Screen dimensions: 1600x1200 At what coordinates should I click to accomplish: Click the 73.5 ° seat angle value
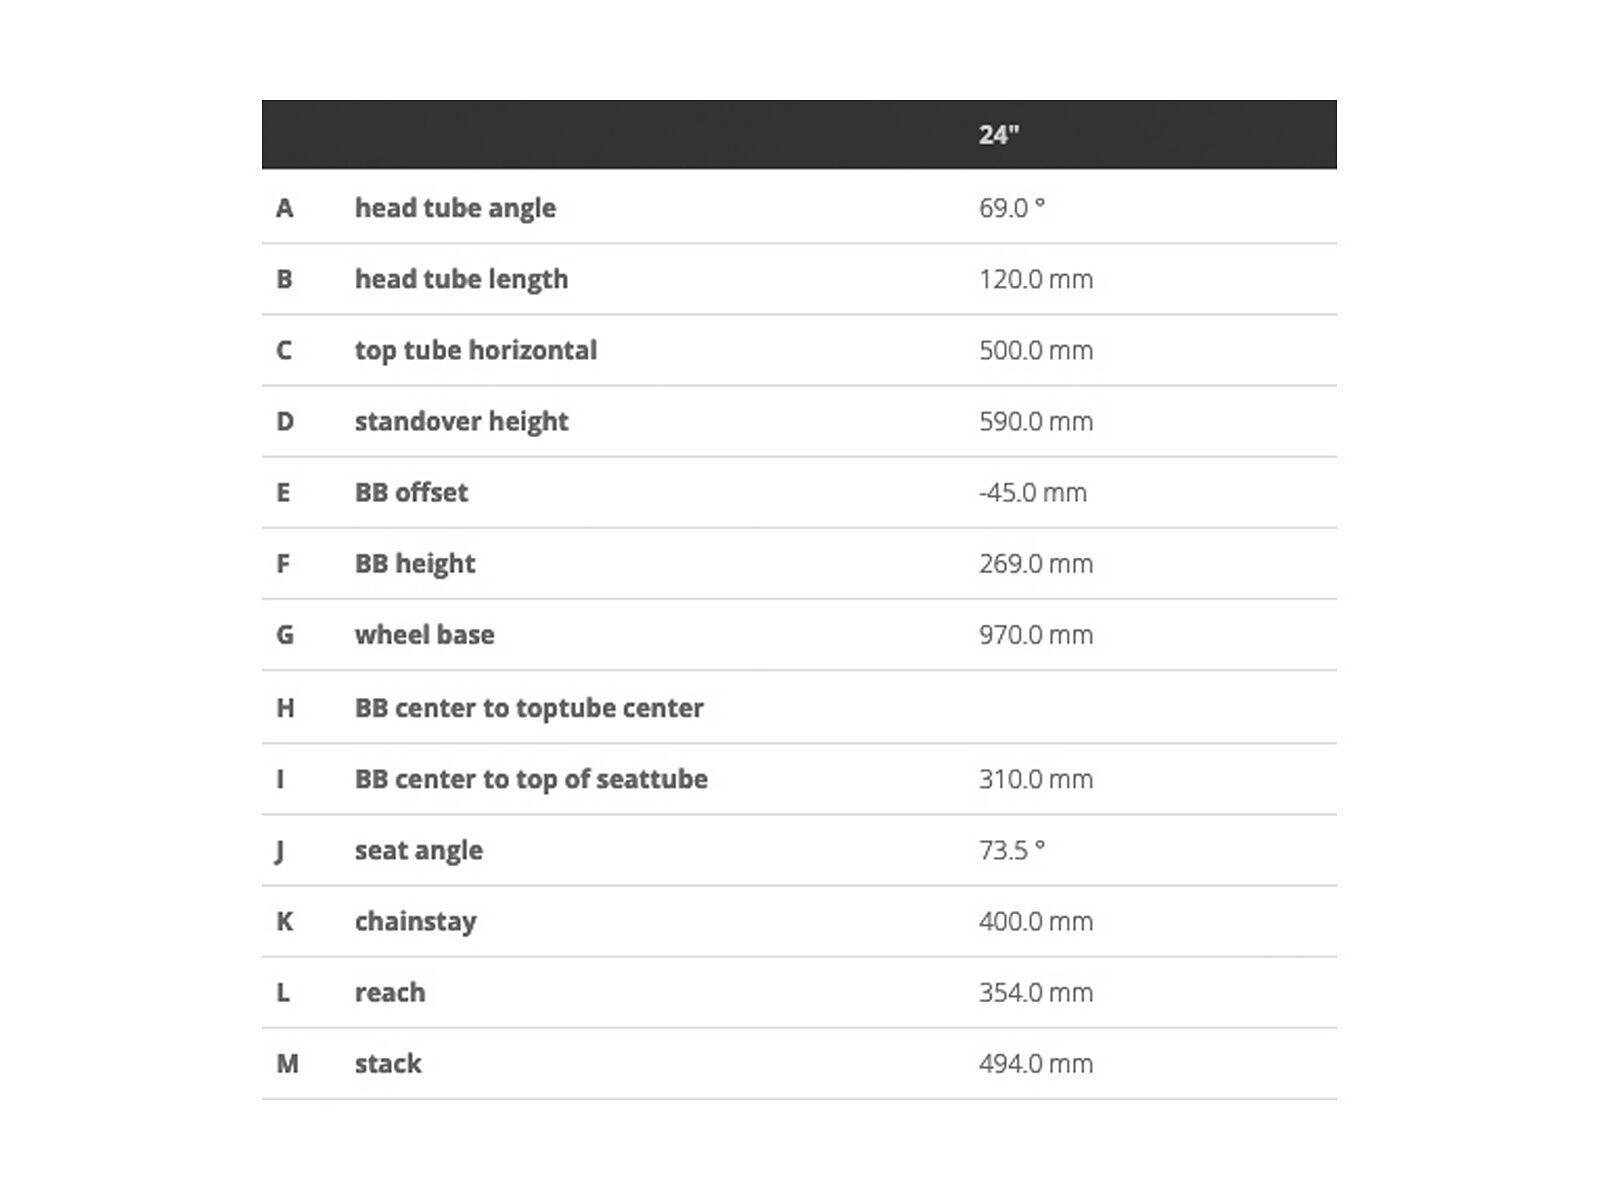click(x=1012, y=850)
